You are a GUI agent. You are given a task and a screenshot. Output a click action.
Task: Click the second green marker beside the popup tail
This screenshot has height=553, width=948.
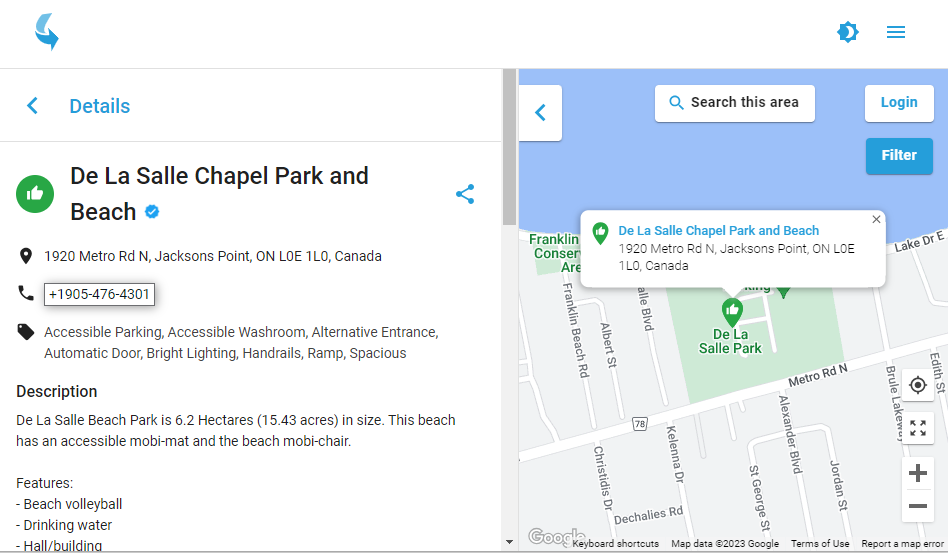(784, 293)
